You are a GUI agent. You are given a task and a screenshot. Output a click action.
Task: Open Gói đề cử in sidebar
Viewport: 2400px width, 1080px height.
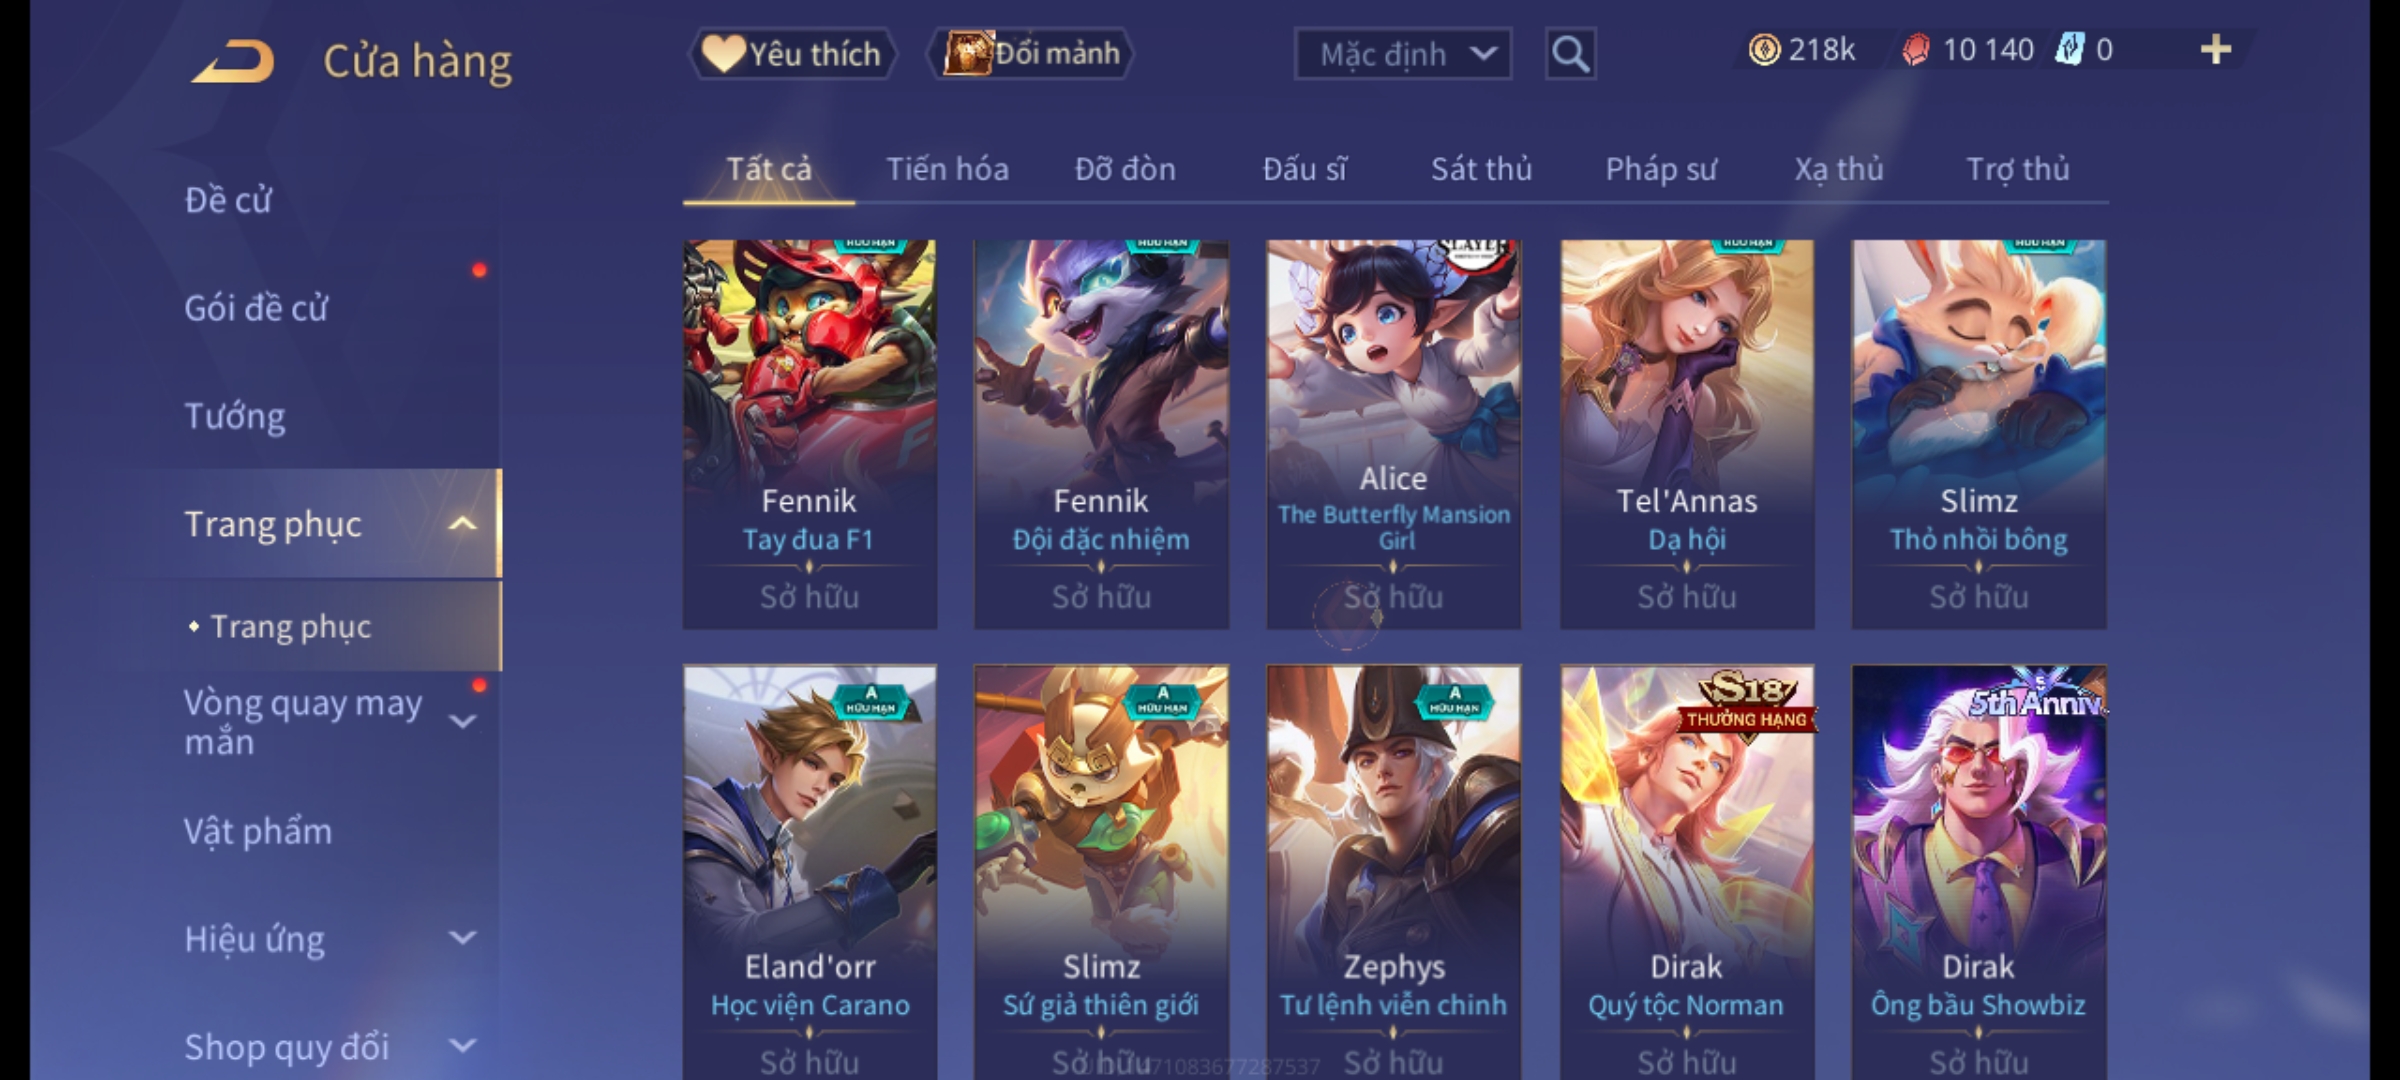pos(255,307)
